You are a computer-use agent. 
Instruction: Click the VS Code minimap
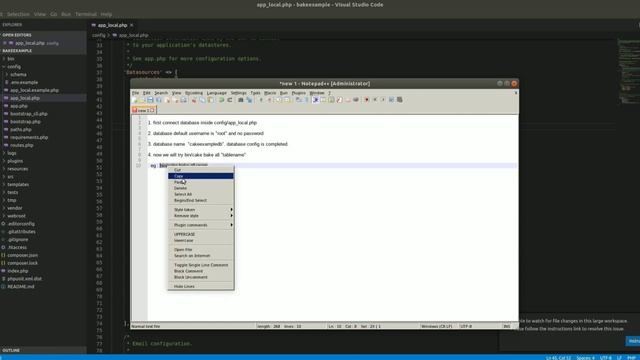coord(628,71)
